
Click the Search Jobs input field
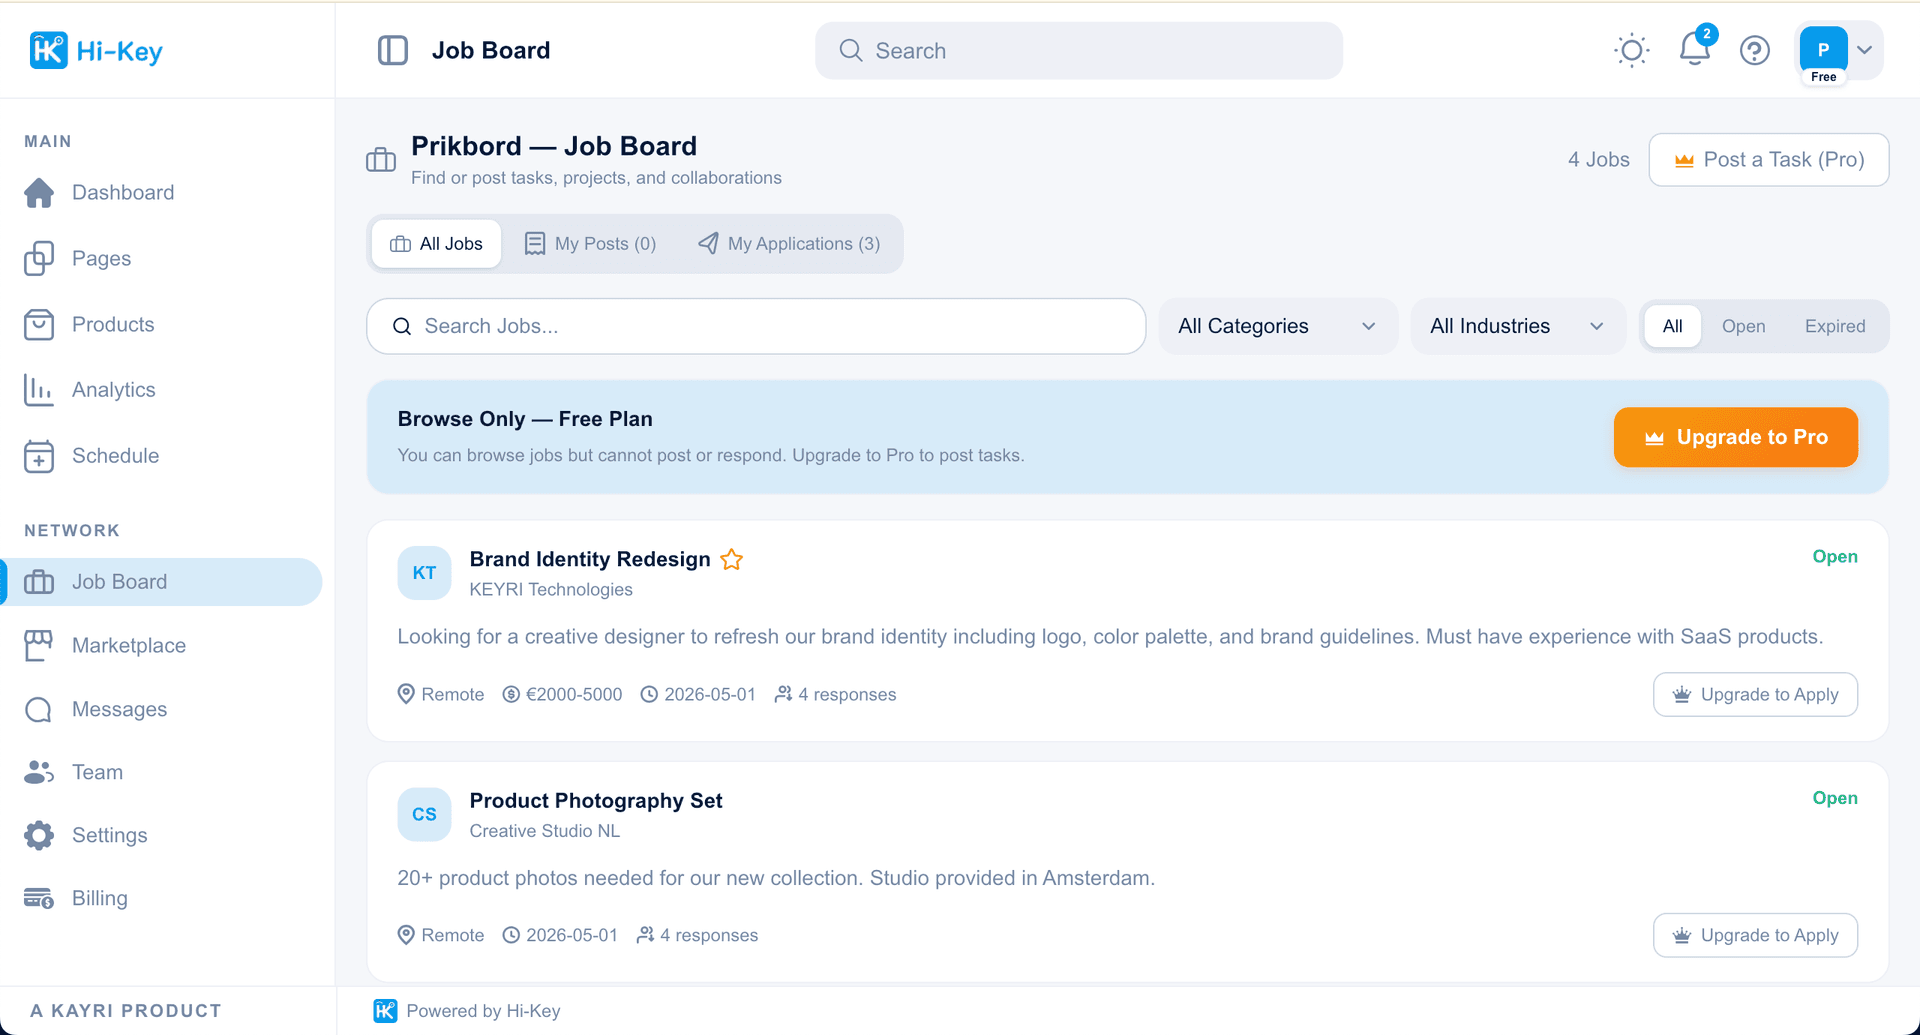(756, 326)
